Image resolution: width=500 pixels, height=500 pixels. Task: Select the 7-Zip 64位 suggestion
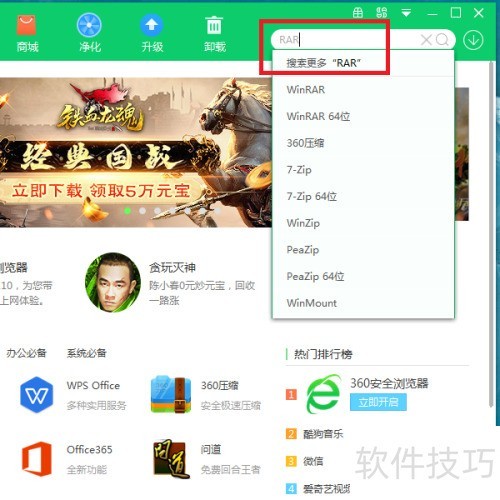[x=363, y=196]
